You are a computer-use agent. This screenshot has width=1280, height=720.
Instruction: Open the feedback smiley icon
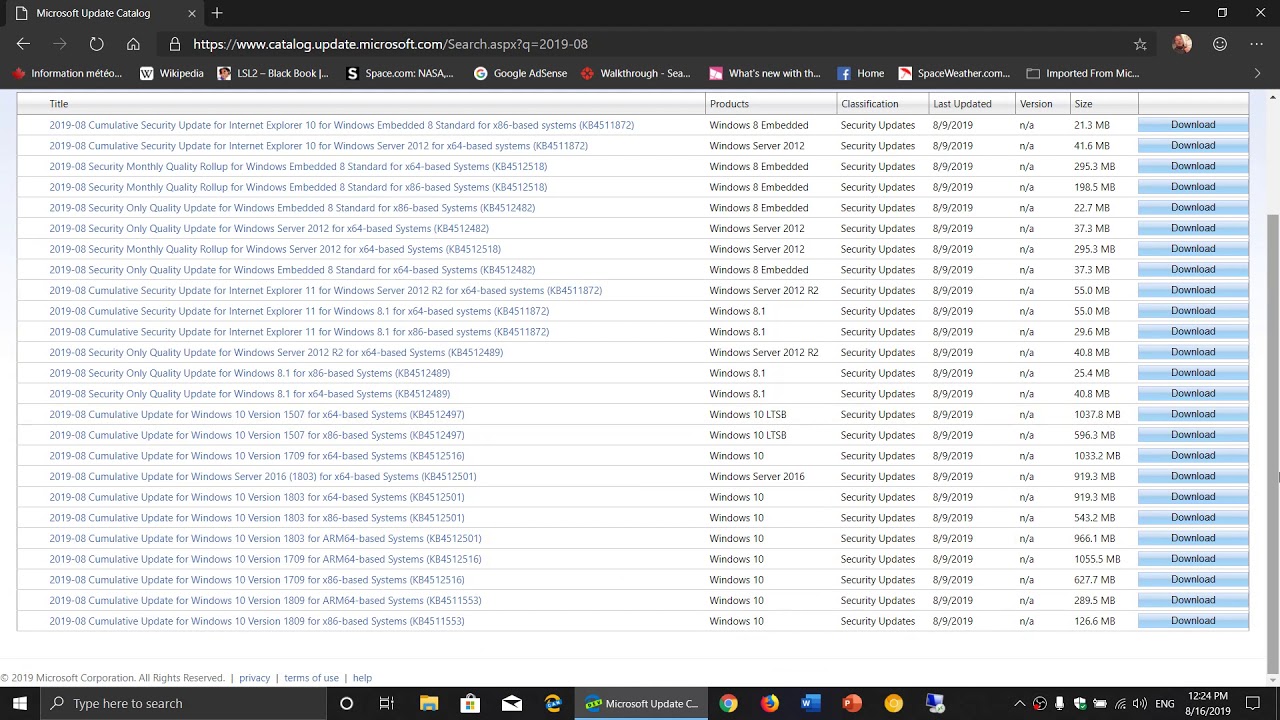click(x=1219, y=44)
